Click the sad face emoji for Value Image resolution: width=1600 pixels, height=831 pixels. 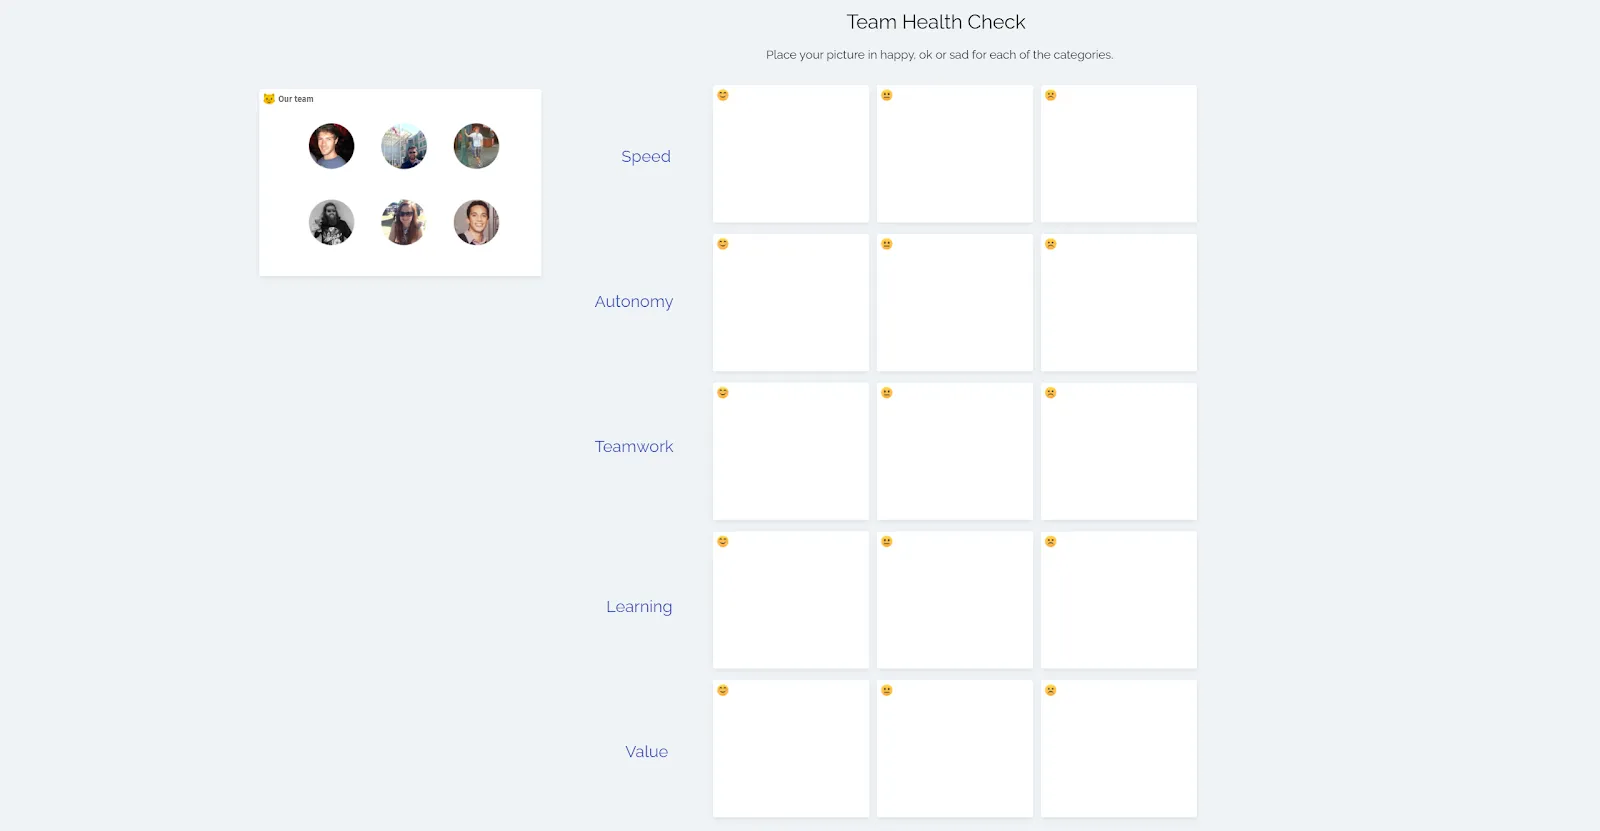[1050, 689]
